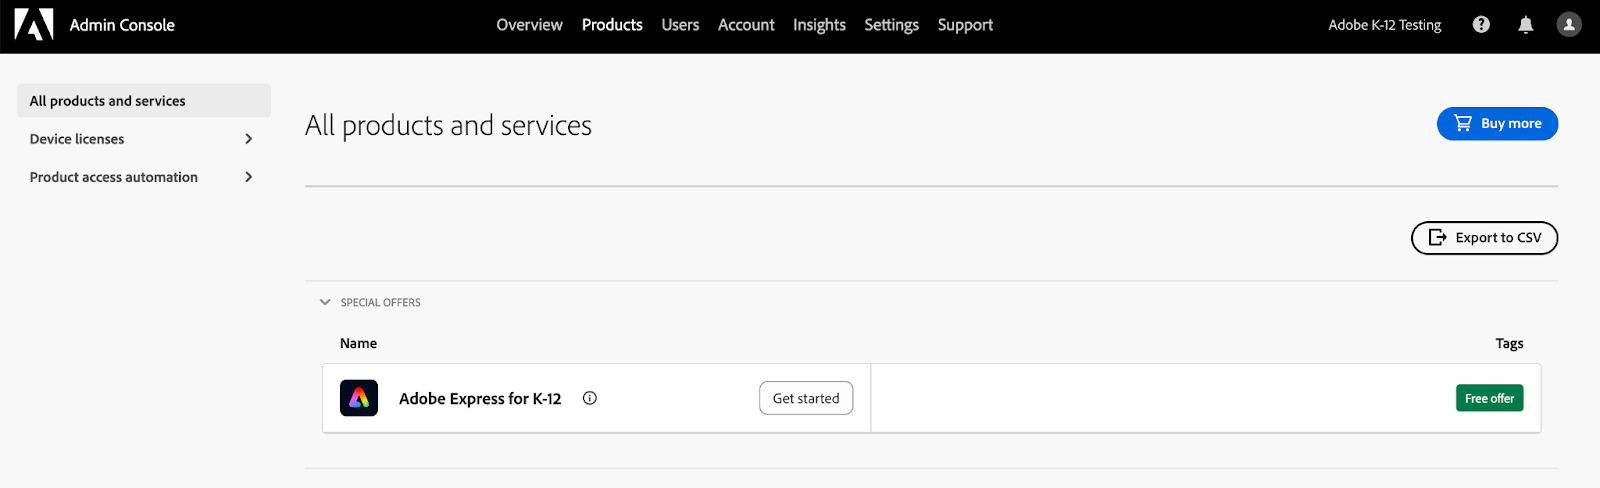Go to the Overview tab
The height and width of the screenshot is (488, 1600).
click(x=529, y=25)
